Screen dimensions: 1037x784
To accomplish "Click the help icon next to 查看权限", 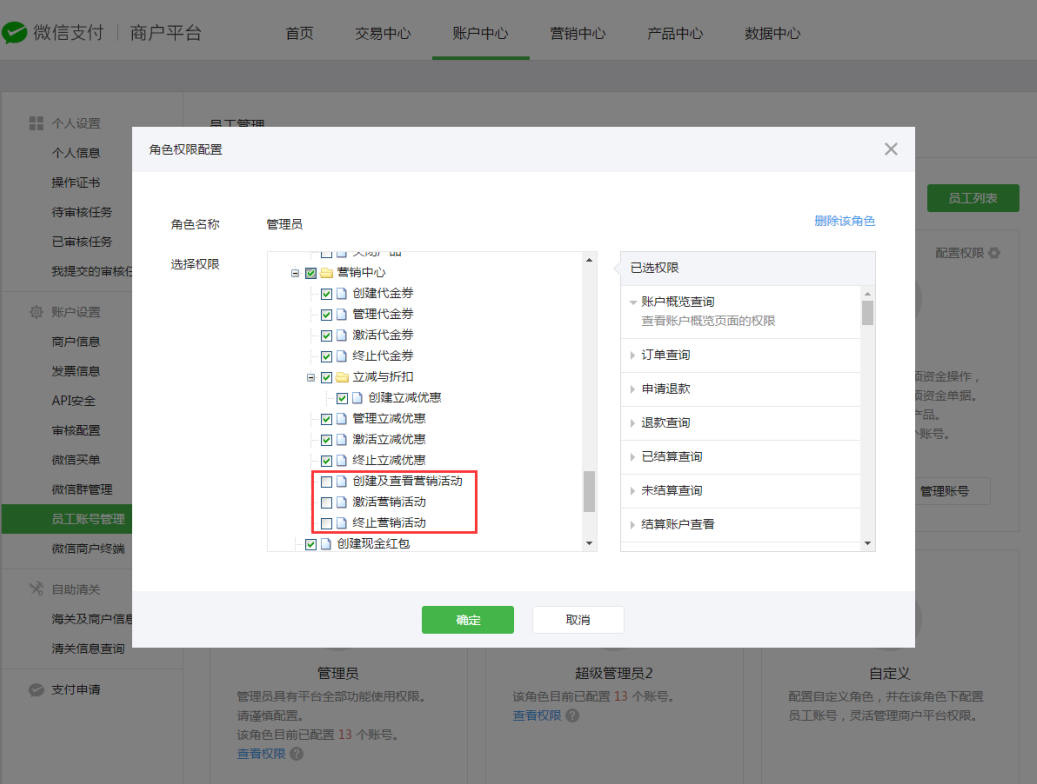I will tap(572, 715).
